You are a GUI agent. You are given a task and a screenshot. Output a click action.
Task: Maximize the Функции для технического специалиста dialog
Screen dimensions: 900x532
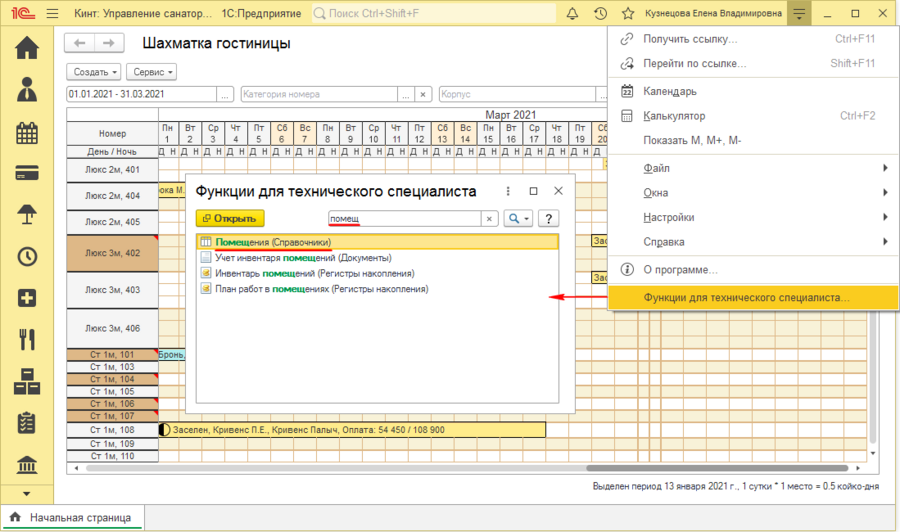(x=533, y=191)
